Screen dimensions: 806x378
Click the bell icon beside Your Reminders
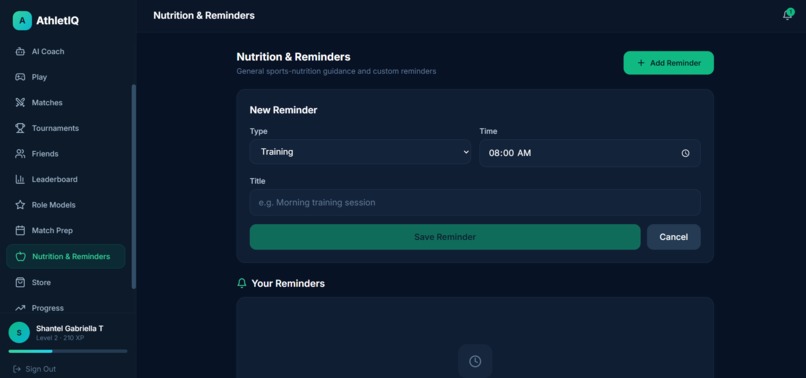pyautogui.click(x=242, y=283)
